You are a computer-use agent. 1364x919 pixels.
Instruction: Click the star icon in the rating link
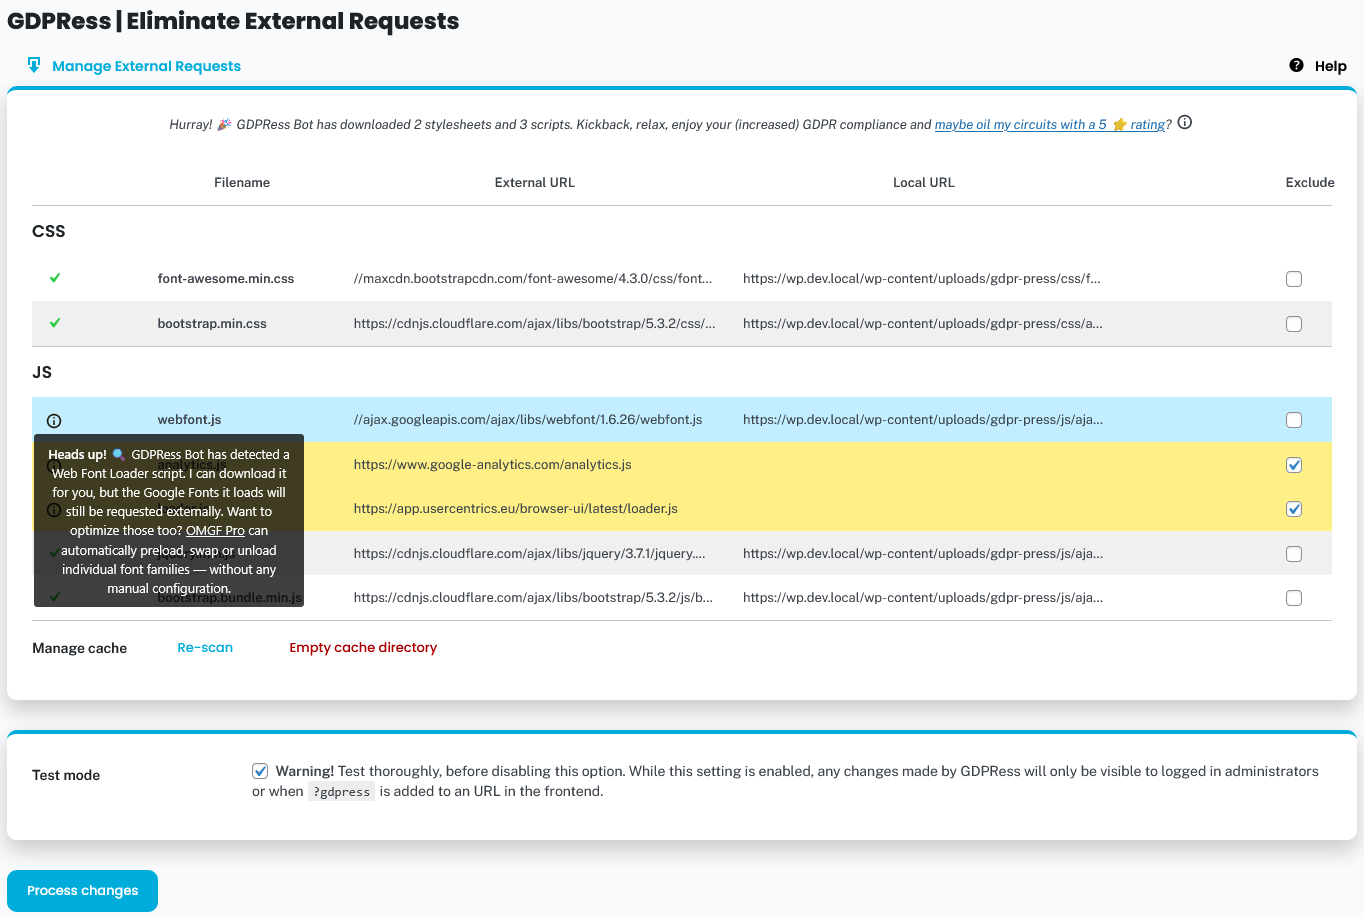[1120, 125]
